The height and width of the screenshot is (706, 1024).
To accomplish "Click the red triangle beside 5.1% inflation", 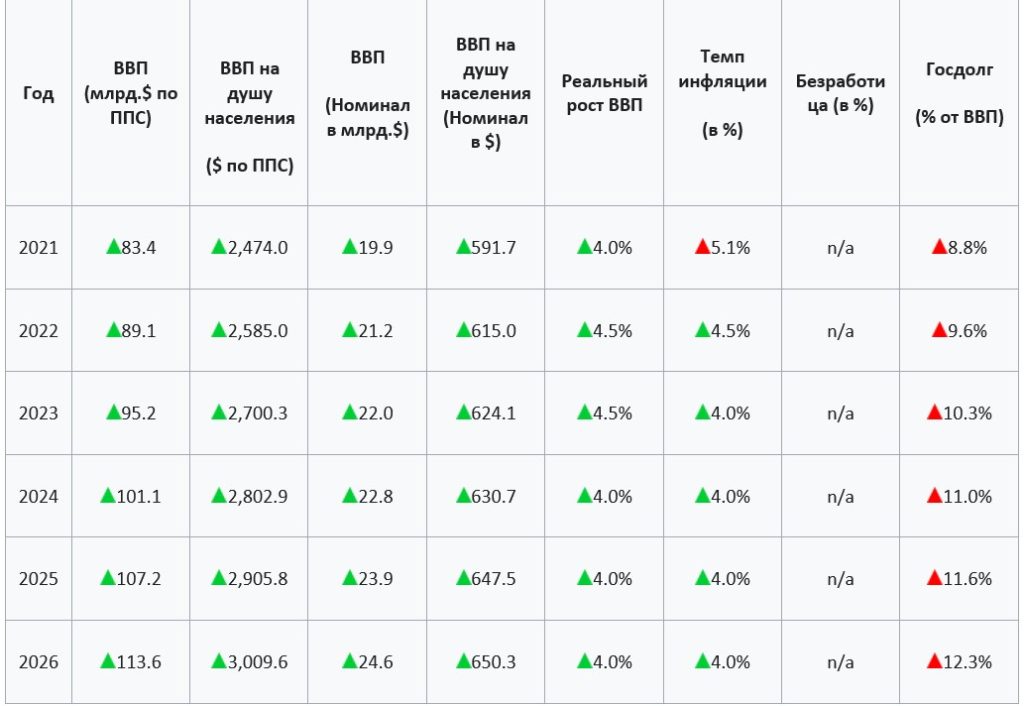I will tap(702, 247).
